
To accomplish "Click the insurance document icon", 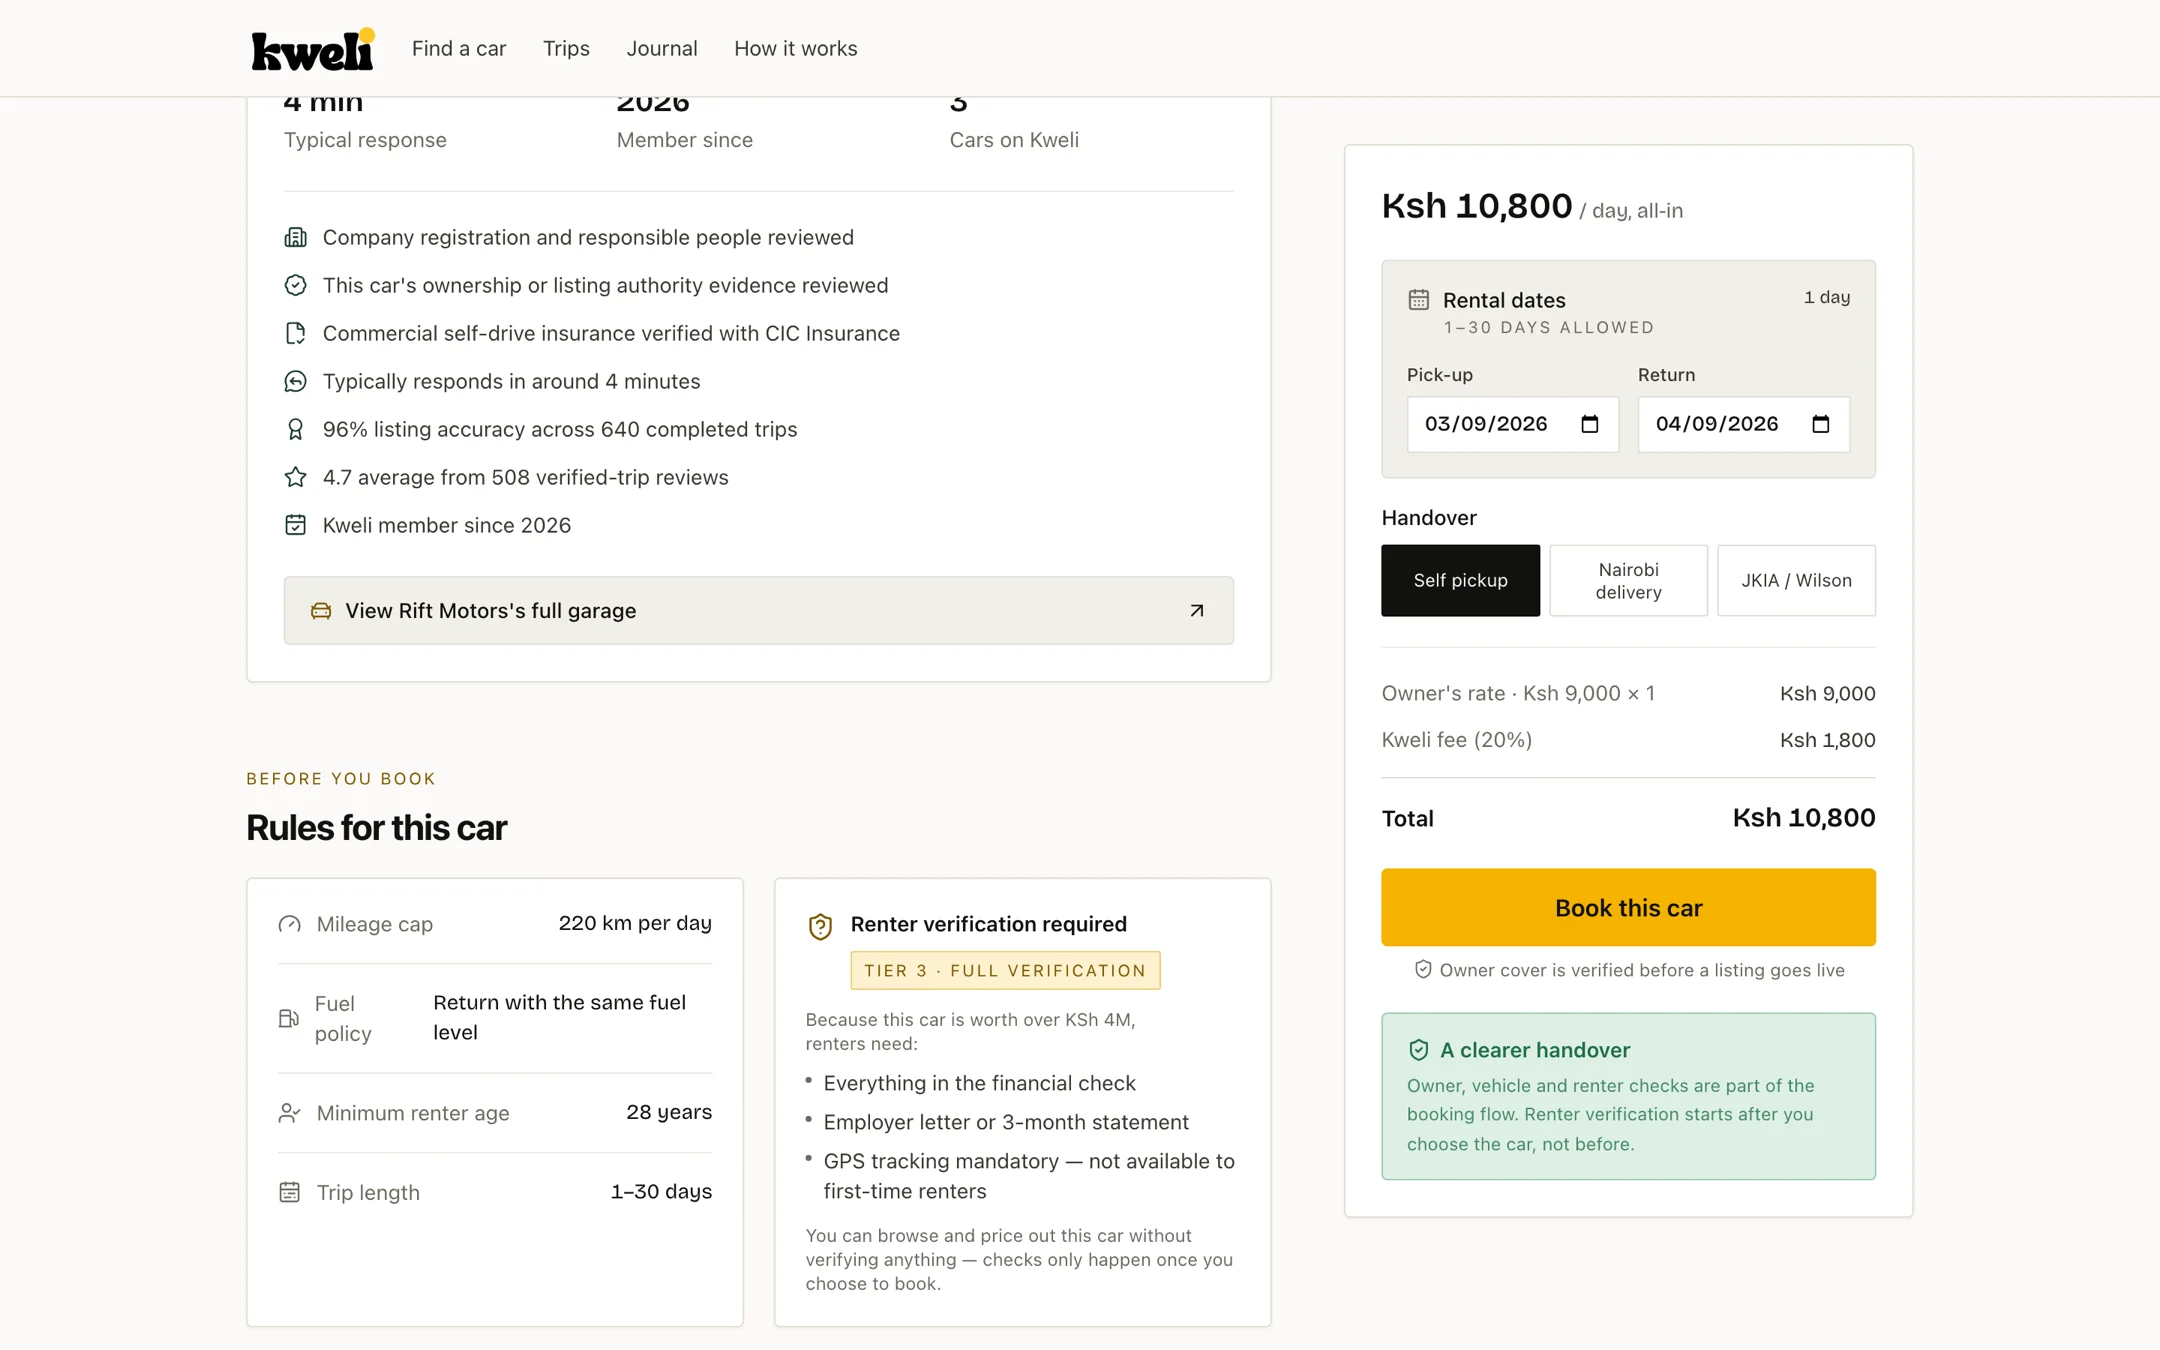I will click(295, 333).
